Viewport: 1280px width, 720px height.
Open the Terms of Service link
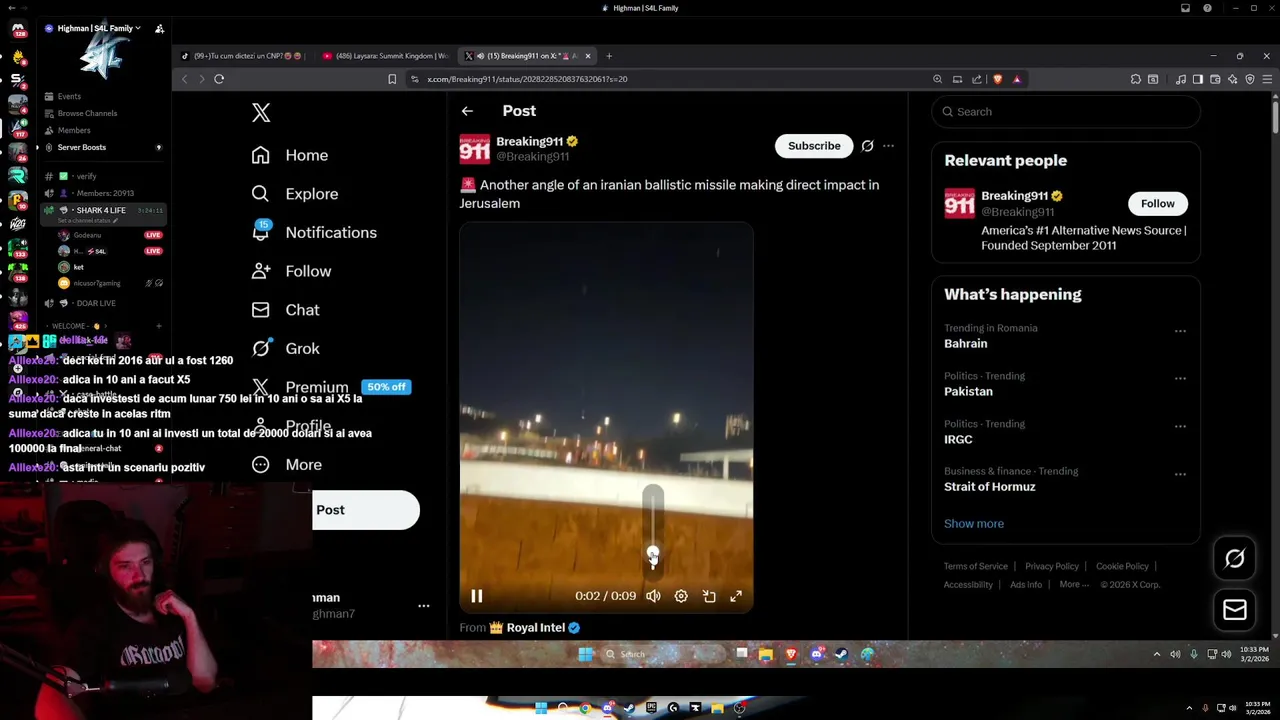tap(976, 566)
